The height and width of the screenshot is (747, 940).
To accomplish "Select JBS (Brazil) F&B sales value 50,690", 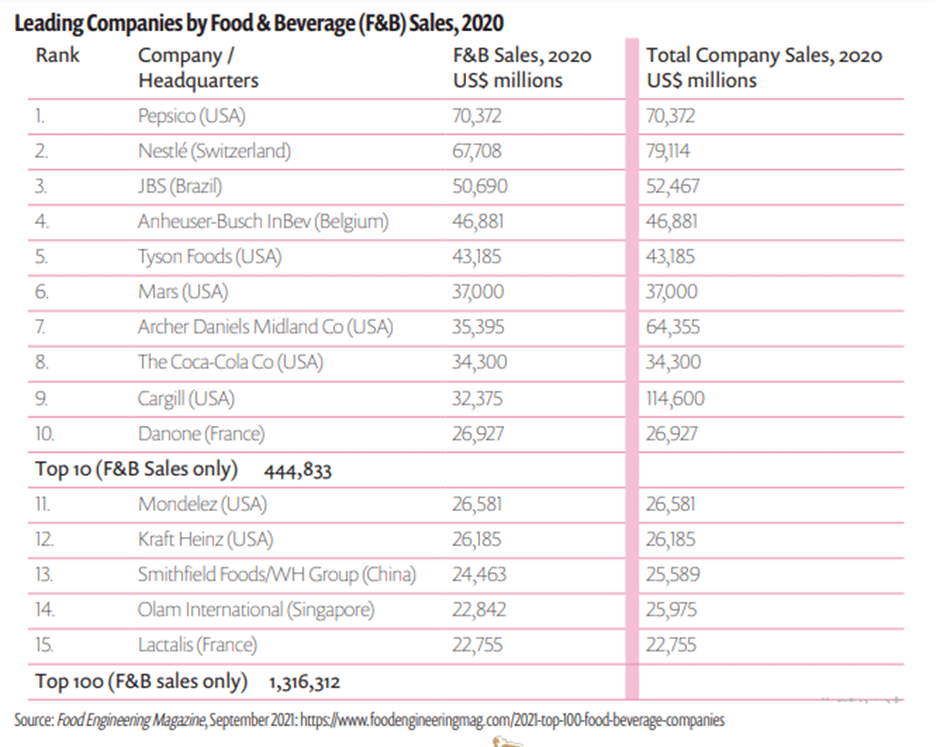I will point(480,186).
